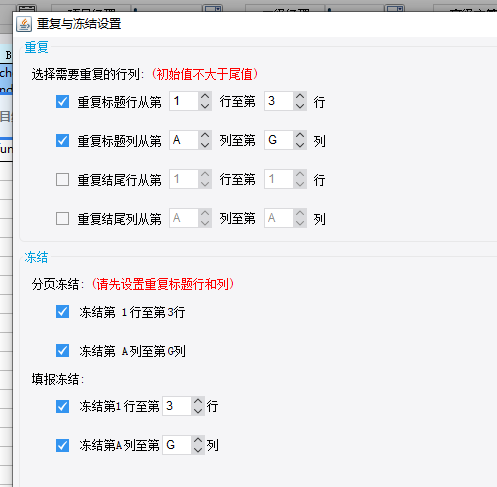Click the 重复与冻结设置 dialog title
The image size is (497, 487).
(x=79, y=24)
